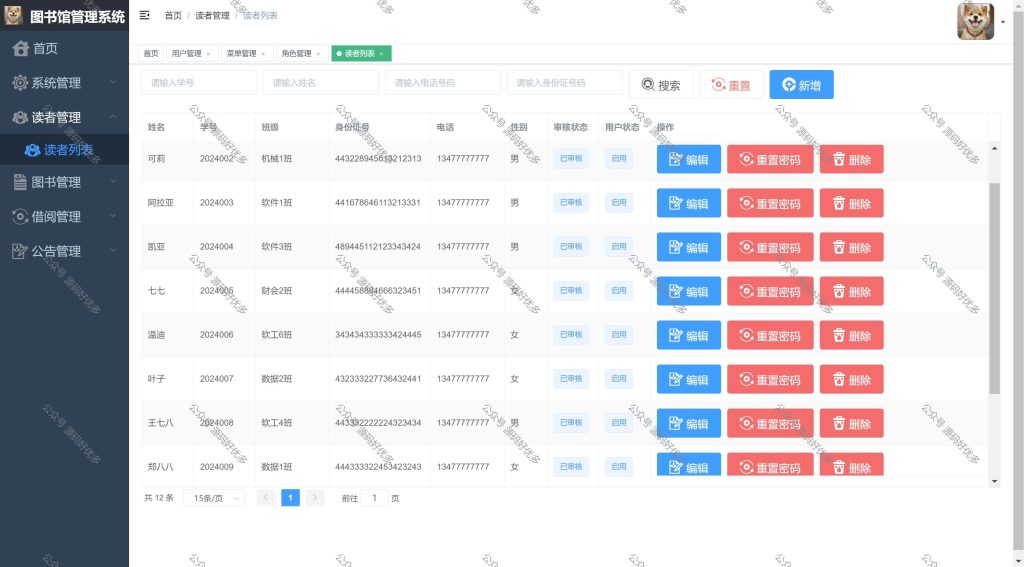Expand the 借阅管理 sidebar menu

pyautogui.click(x=64, y=217)
